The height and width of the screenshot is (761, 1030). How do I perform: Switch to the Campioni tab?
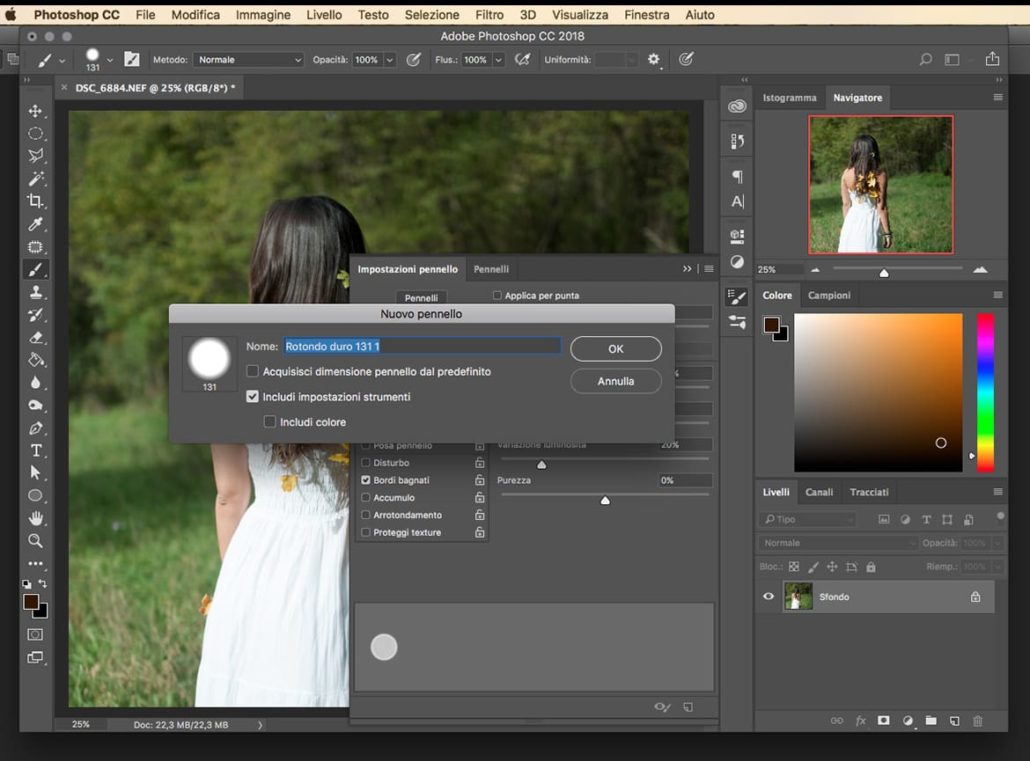click(x=829, y=295)
